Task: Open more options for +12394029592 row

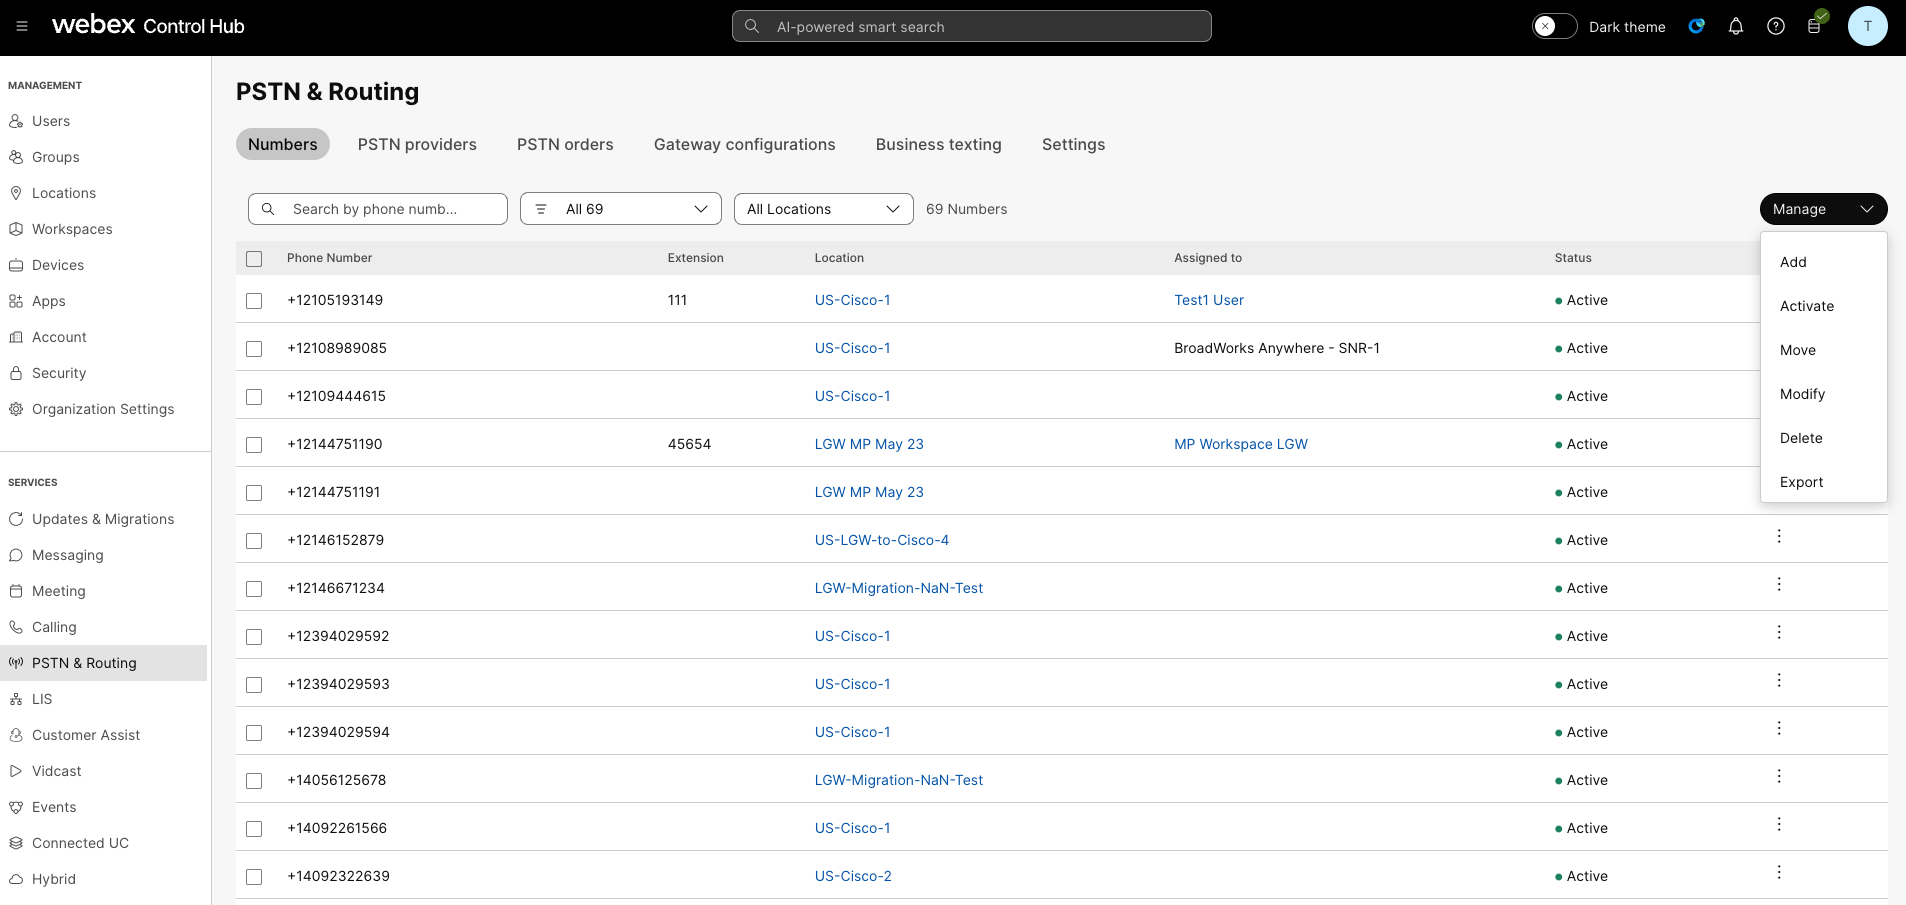Action: (1779, 632)
